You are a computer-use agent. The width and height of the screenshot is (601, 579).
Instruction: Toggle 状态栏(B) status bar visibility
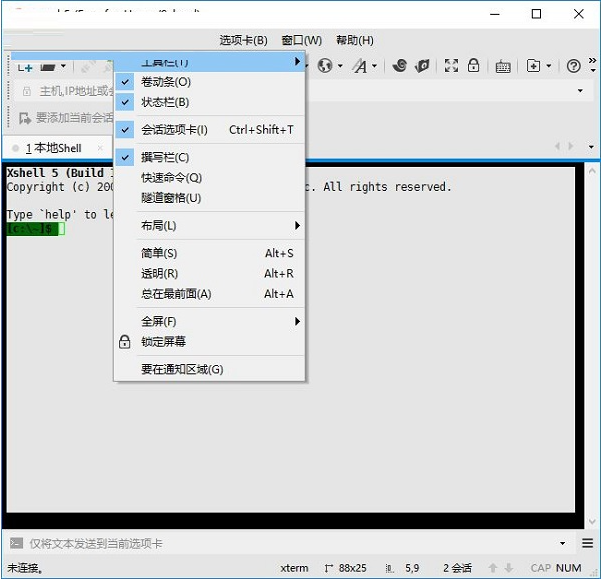tap(209, 102)
